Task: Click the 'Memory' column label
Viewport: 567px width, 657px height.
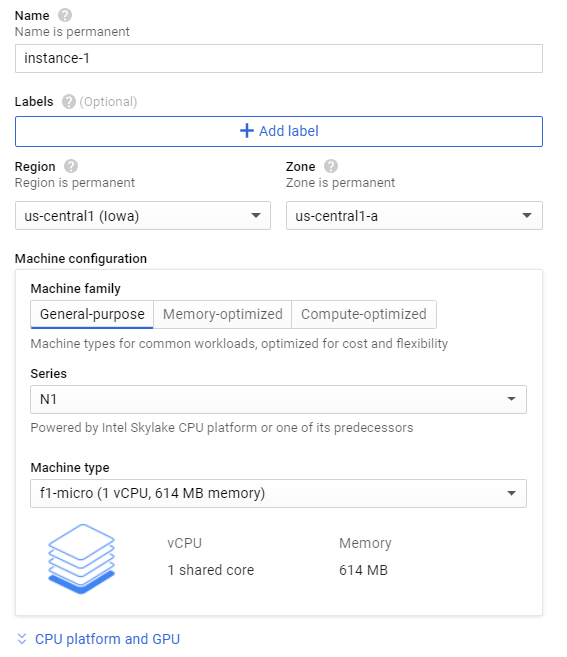Action: pyautogui.click(x=365, y=543)
